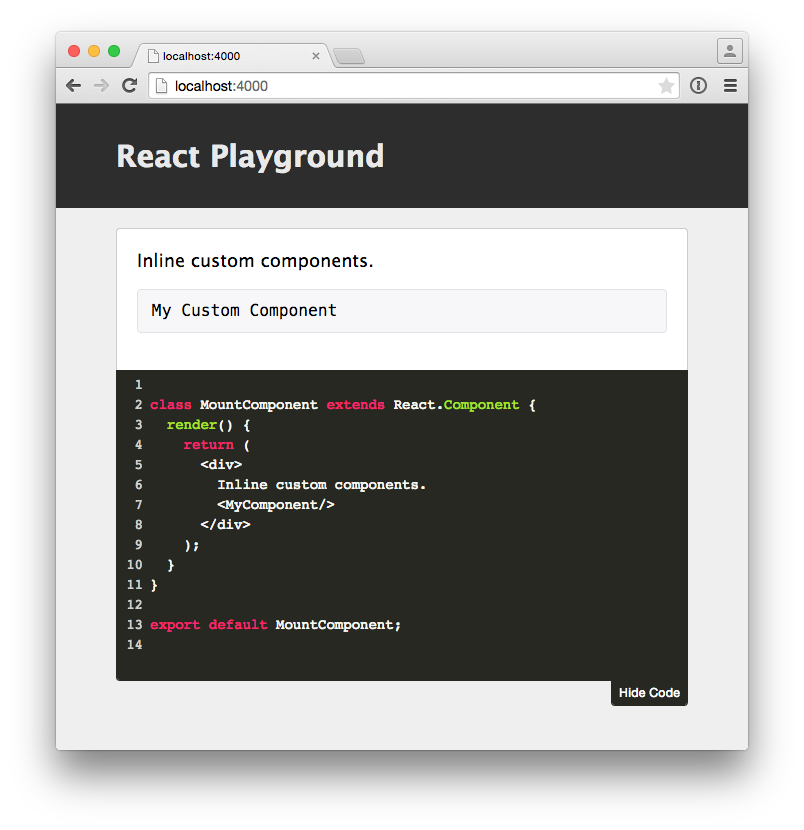Click the browser reload icon
This screenshot has width=804, height=830.
129,85
